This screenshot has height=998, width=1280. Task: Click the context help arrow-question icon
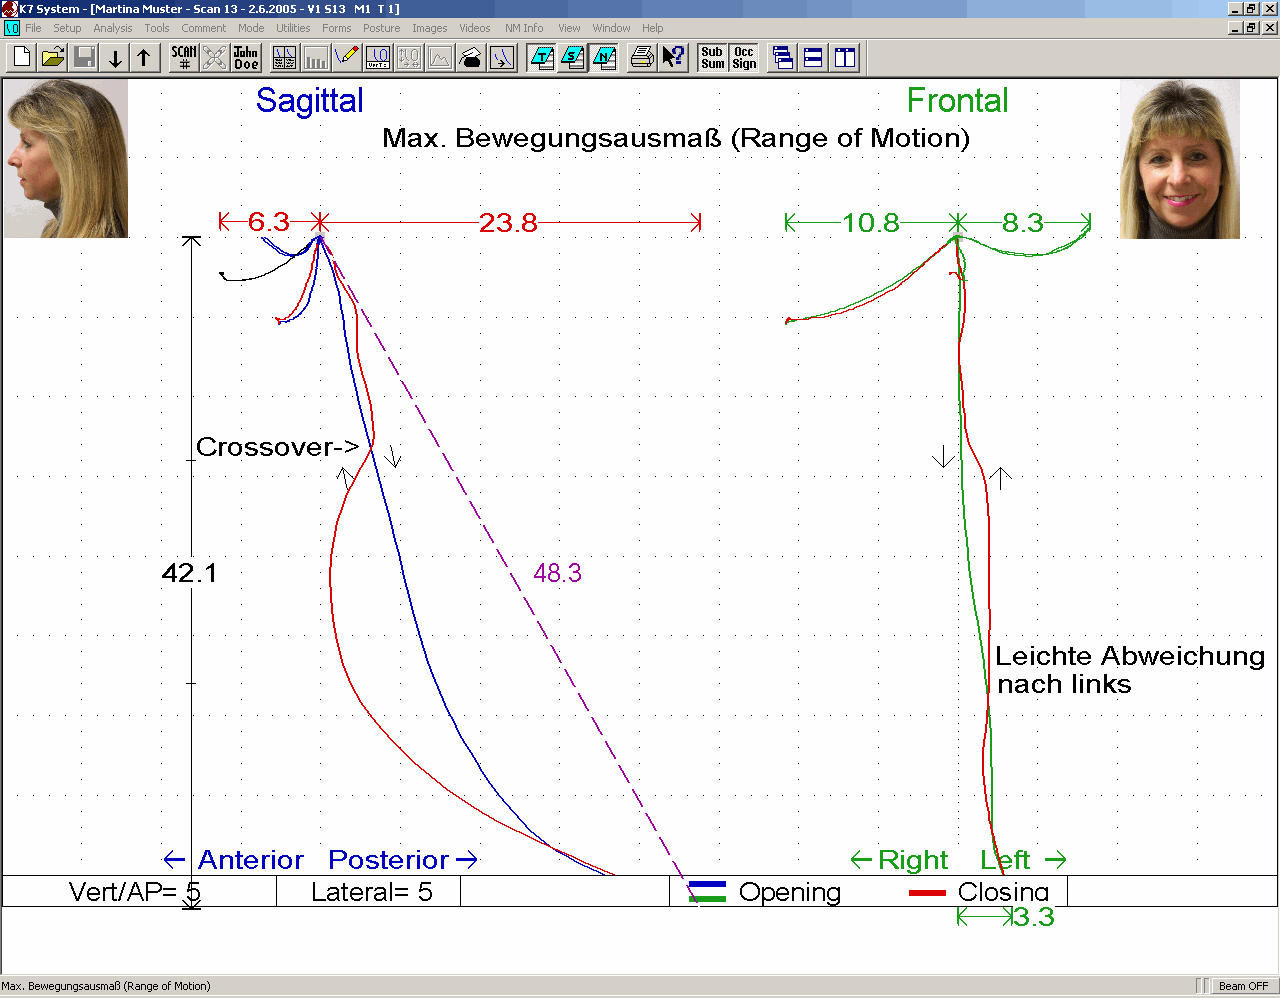(x=674, y=58)
